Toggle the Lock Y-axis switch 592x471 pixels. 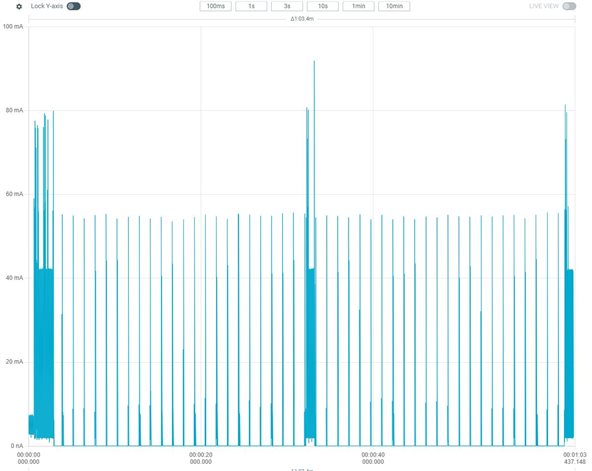(x=74, y=6)
